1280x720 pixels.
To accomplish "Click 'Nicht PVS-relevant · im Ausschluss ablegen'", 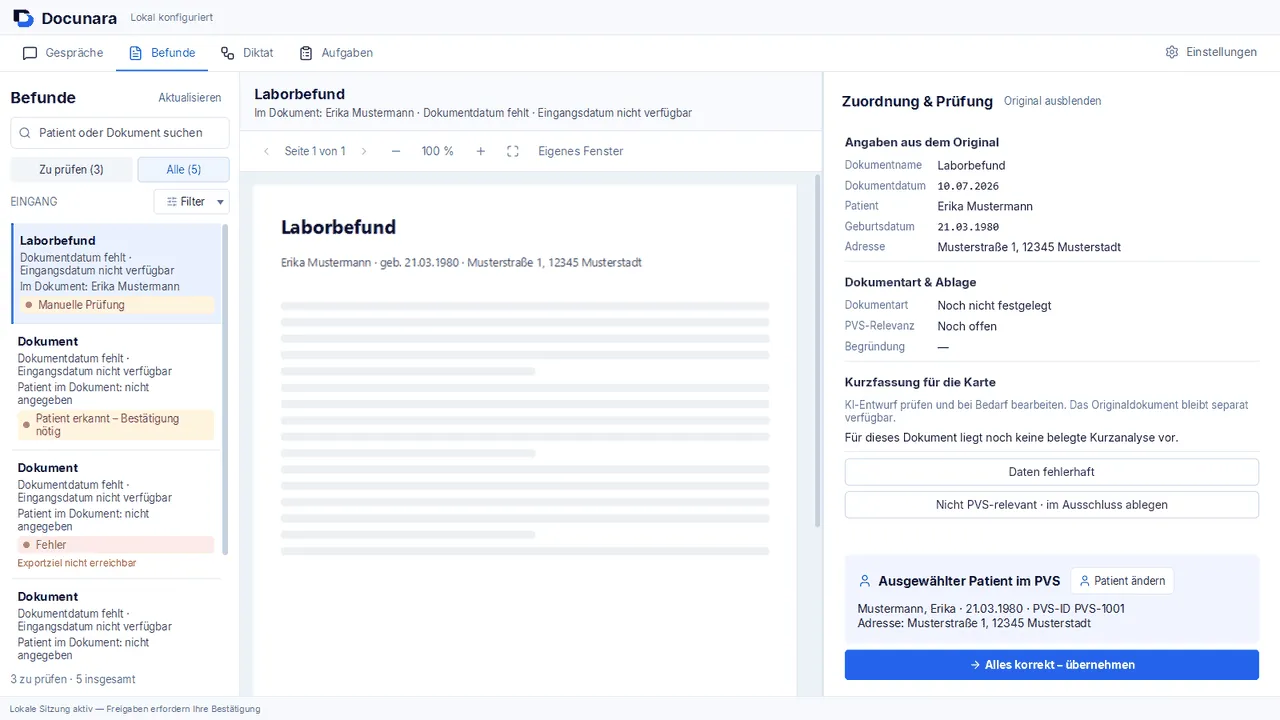I will point(1052,505).
